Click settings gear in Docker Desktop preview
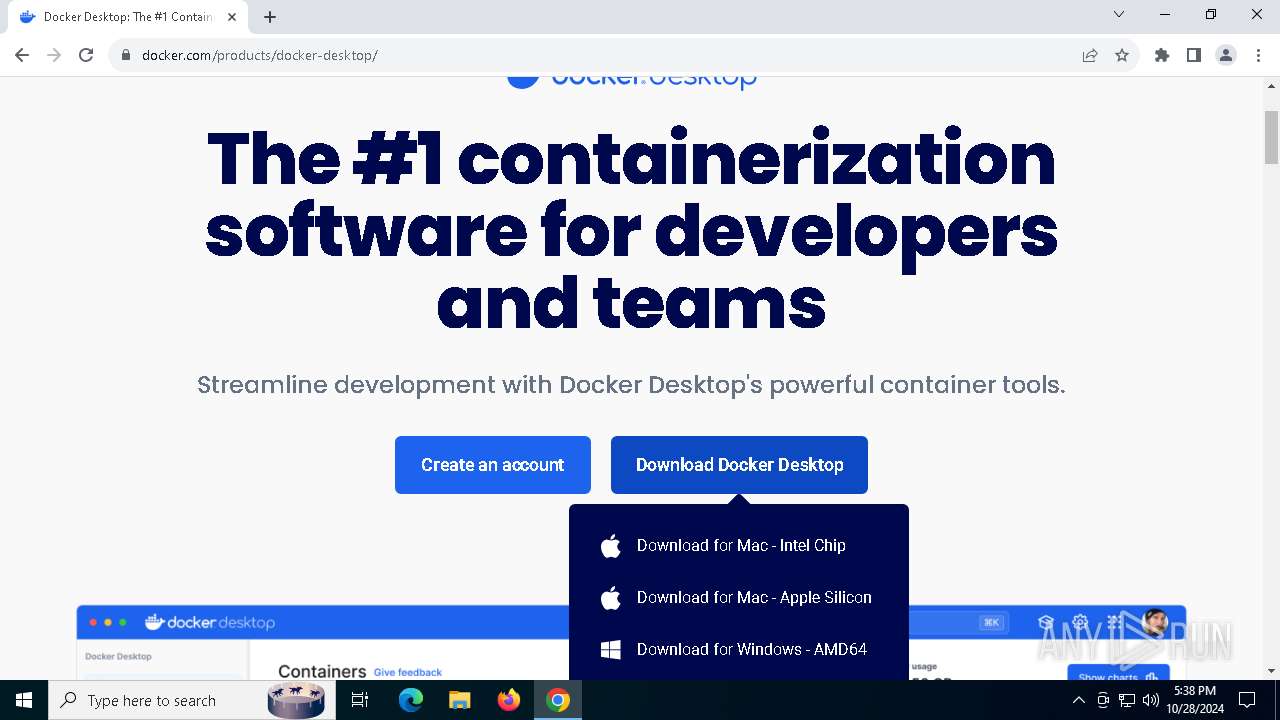 pyautogui.click(x=1080, y=622)
